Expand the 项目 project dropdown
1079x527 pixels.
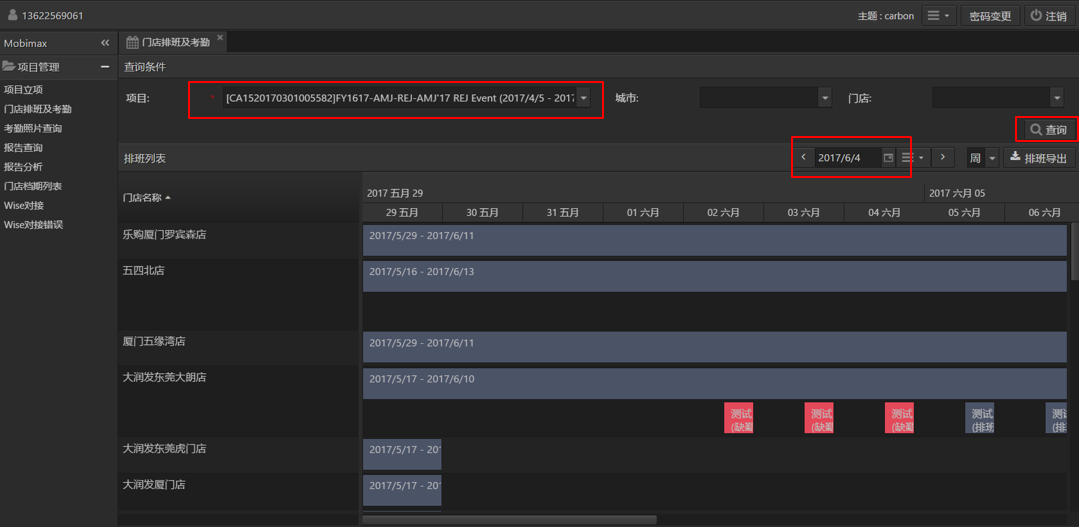pyautogui.click(x=583, y=98)
